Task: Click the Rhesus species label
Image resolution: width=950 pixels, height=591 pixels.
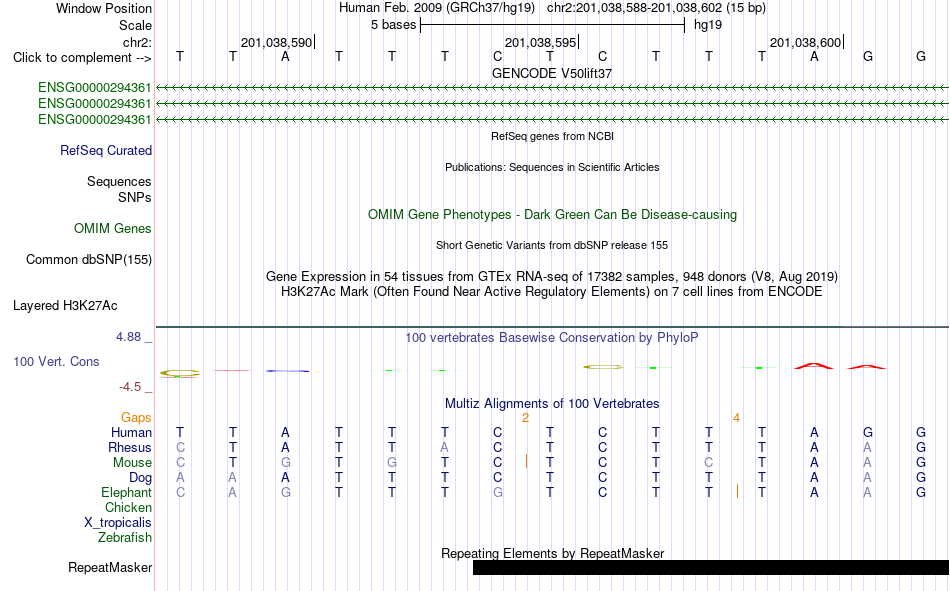Action: 130,447
